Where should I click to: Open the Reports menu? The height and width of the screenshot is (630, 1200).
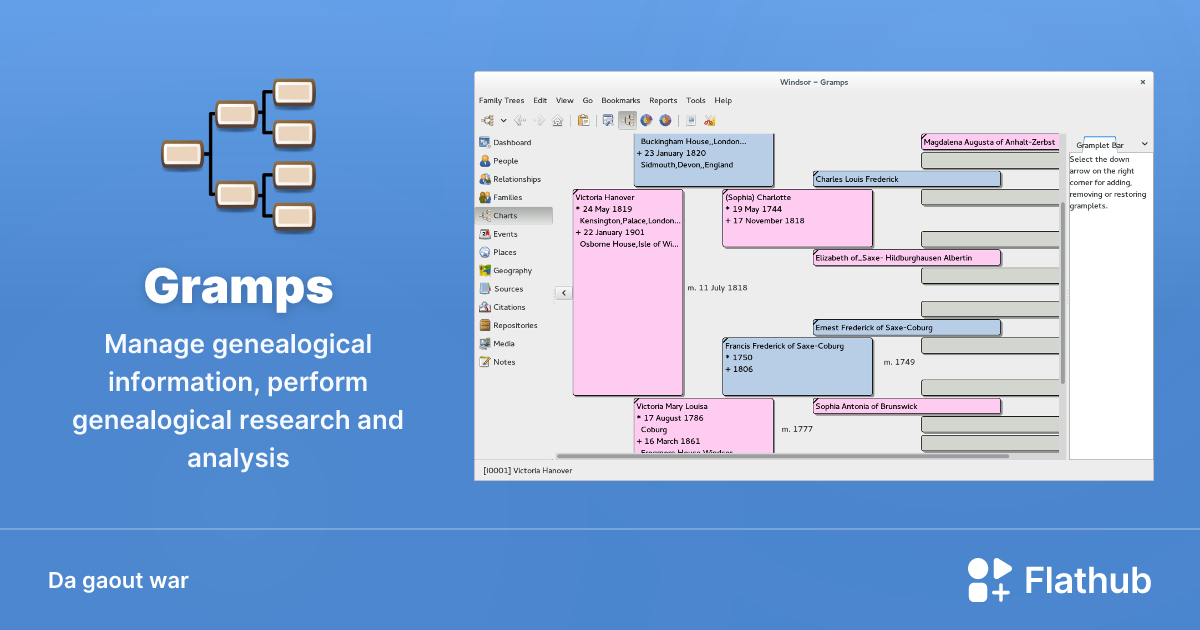pos(662,100)
